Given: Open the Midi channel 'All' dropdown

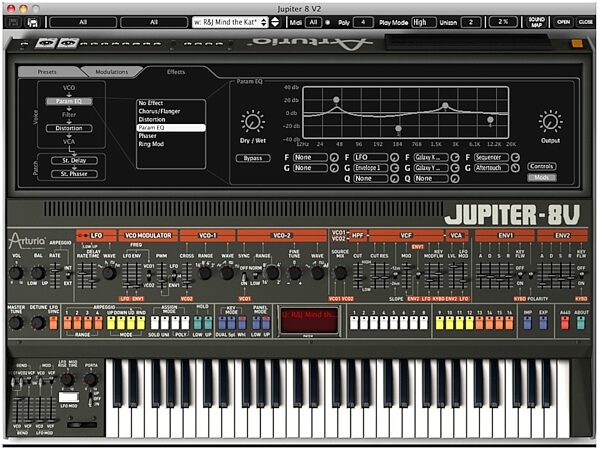Looking at the screenshot, I should [x=313, y=22].
